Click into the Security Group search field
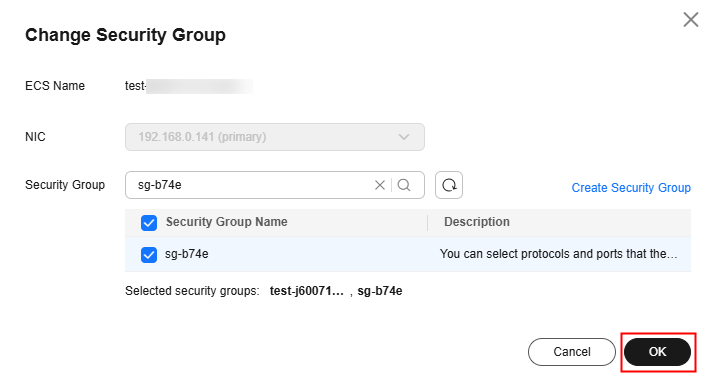715x383 pixels. 253,185
